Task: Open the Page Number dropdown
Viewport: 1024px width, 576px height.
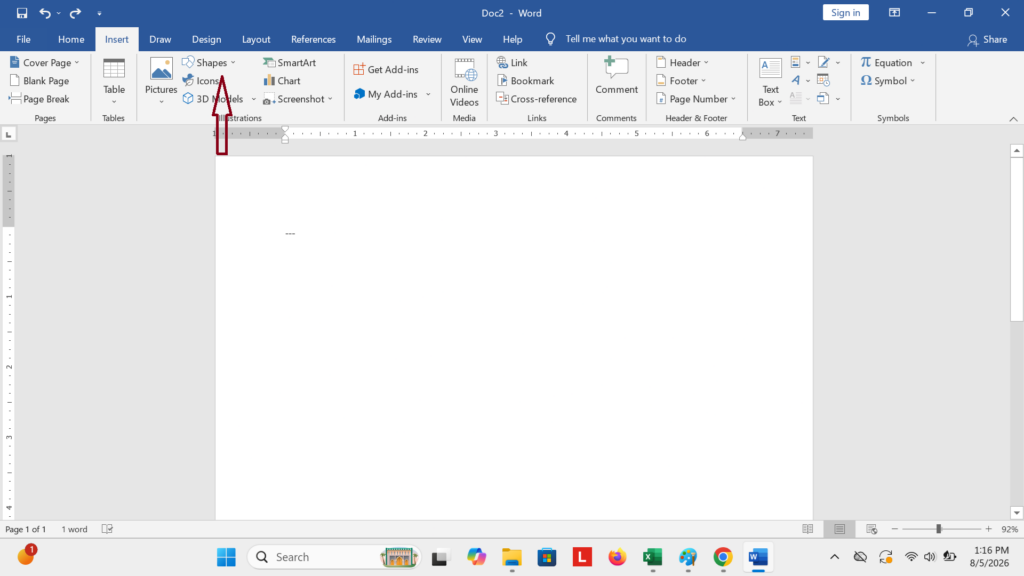Action: pyautogui.click(x=696, y=99)
